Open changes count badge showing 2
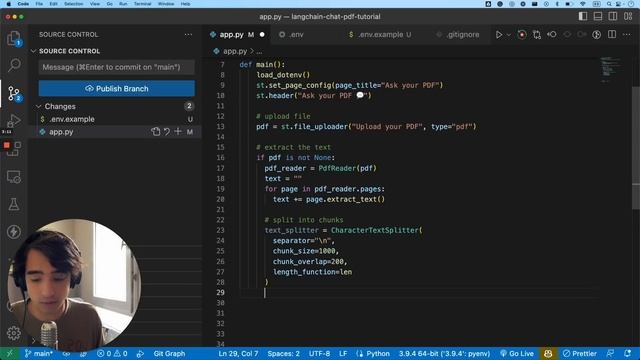 pos(189,106)
